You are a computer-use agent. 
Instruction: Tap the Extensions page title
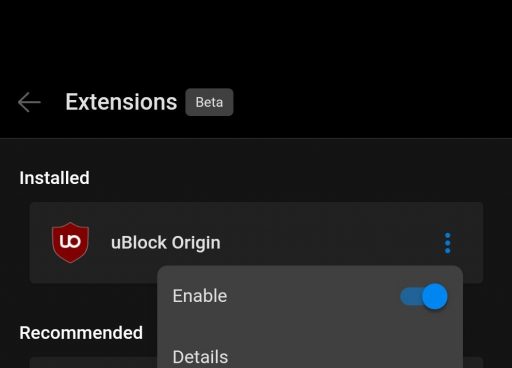click(121, 102)
